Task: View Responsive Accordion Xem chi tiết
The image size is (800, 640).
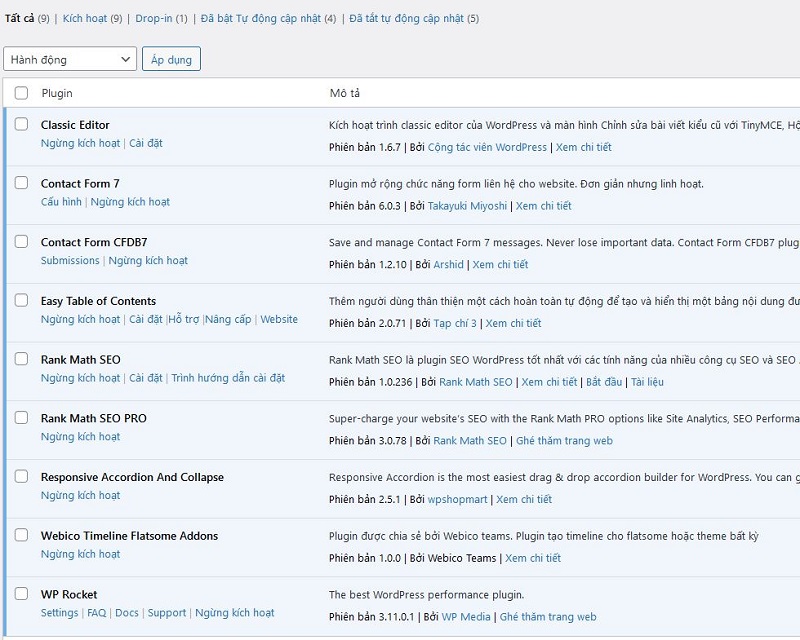Action: pyautogui.click(x=524, y=500)
